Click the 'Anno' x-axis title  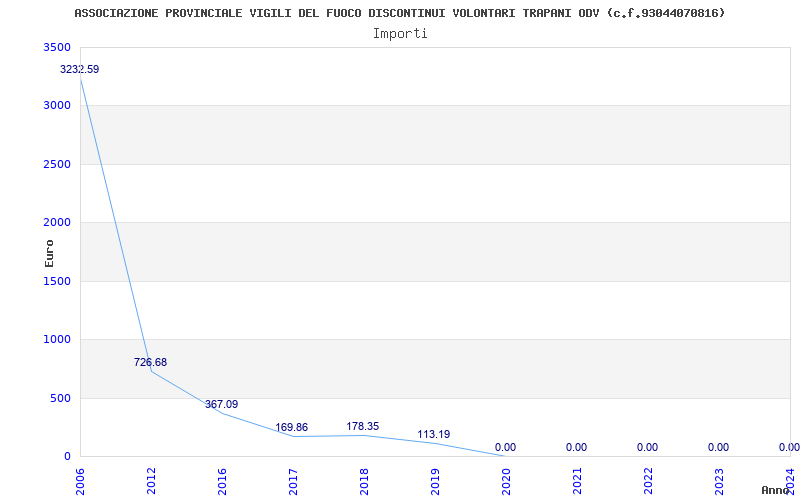click(776, 490)
